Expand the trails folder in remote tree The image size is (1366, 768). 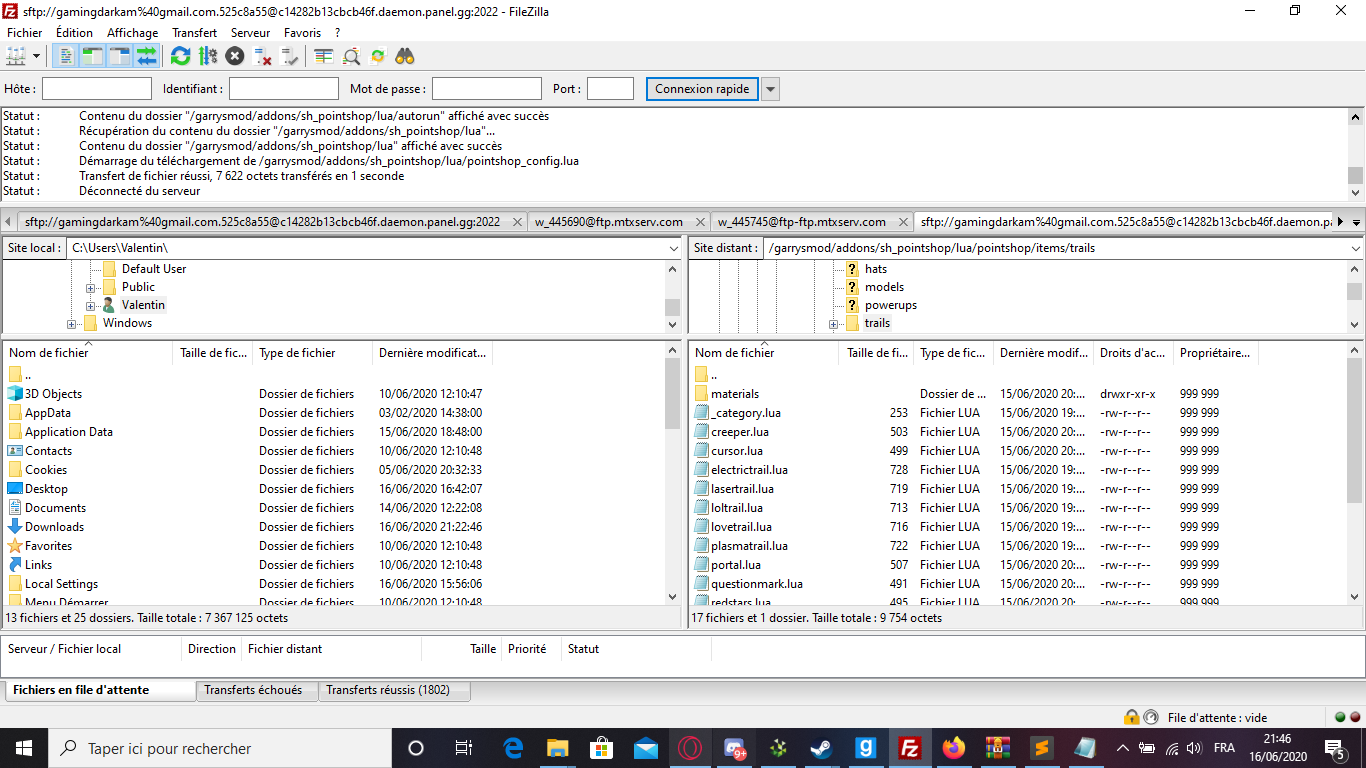pos(834,323)
